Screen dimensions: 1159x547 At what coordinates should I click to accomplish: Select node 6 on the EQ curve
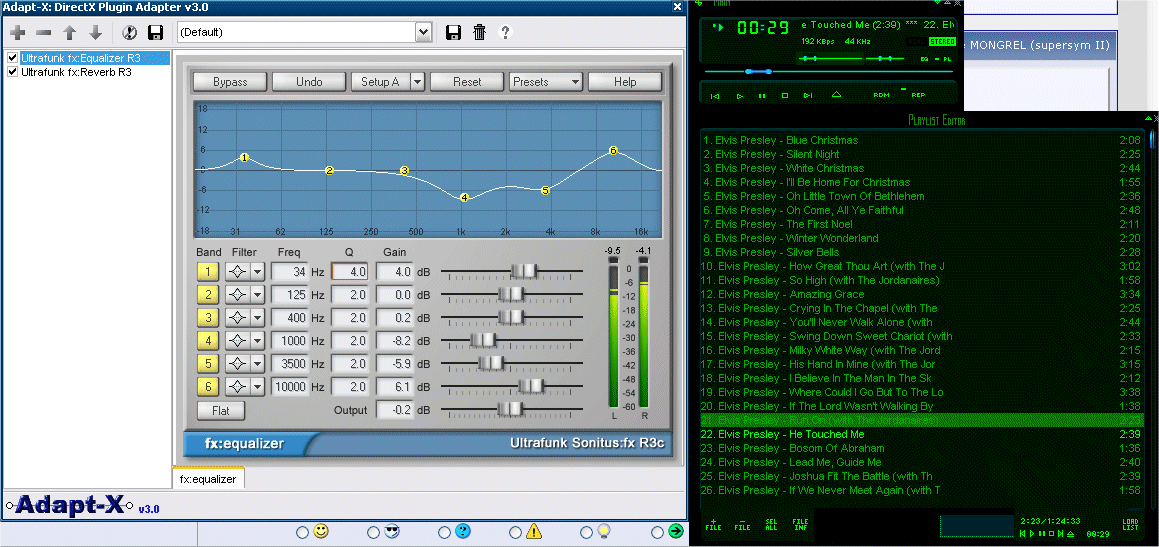point(613,151)
